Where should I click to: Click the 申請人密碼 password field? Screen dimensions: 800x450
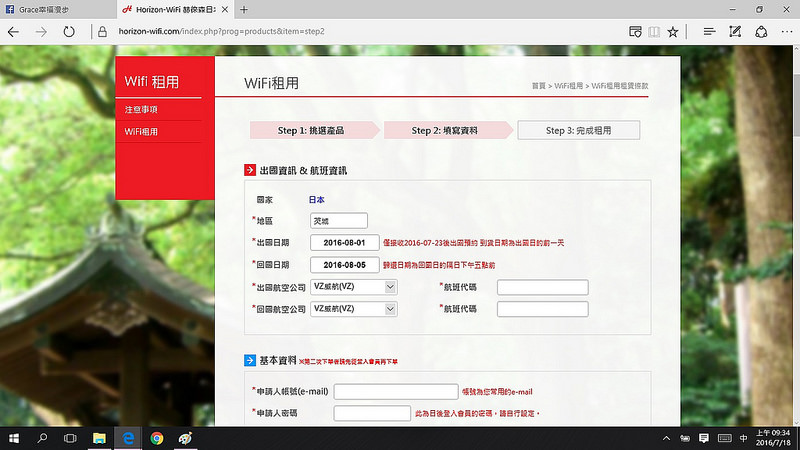tap(372, 413)
